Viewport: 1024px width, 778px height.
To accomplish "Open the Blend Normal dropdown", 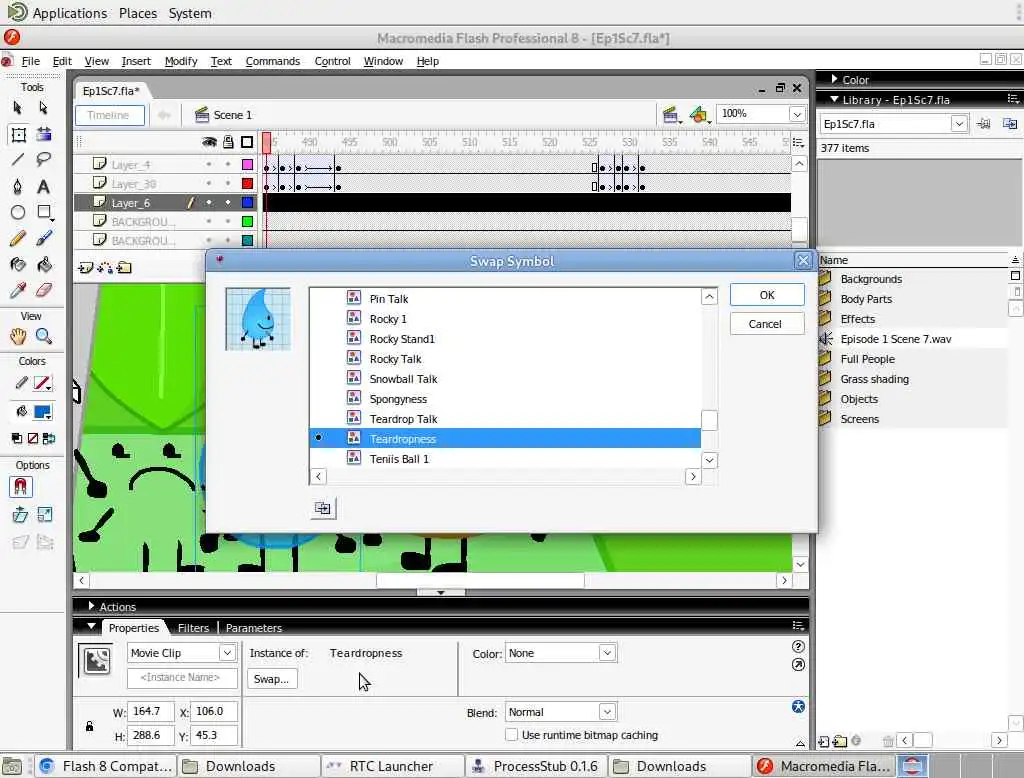I will 607,711.
